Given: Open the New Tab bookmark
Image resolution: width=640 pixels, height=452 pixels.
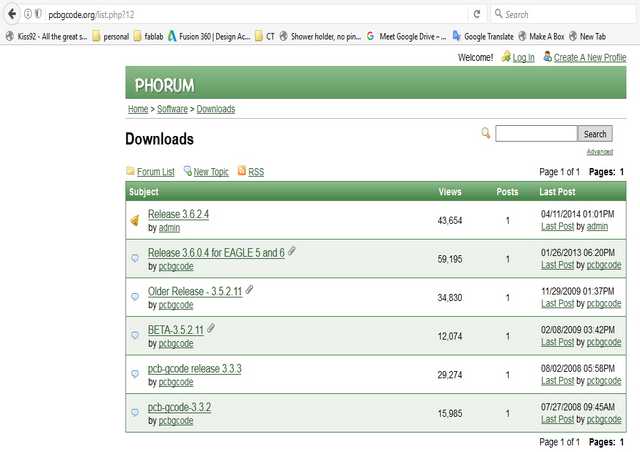Looking at the screenshot, I should [587, 37].
